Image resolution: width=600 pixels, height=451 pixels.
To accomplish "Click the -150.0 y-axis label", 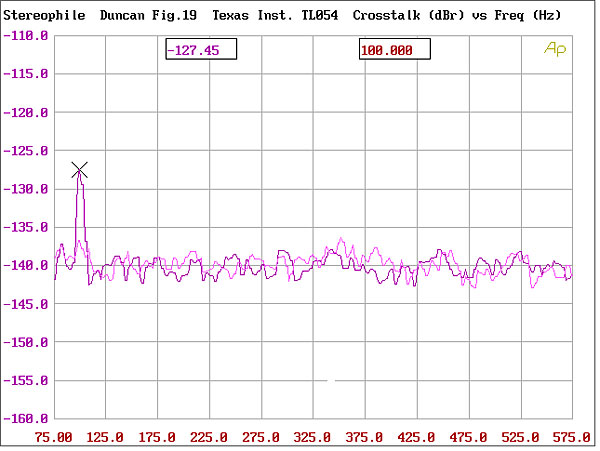I will coord(26,342).
